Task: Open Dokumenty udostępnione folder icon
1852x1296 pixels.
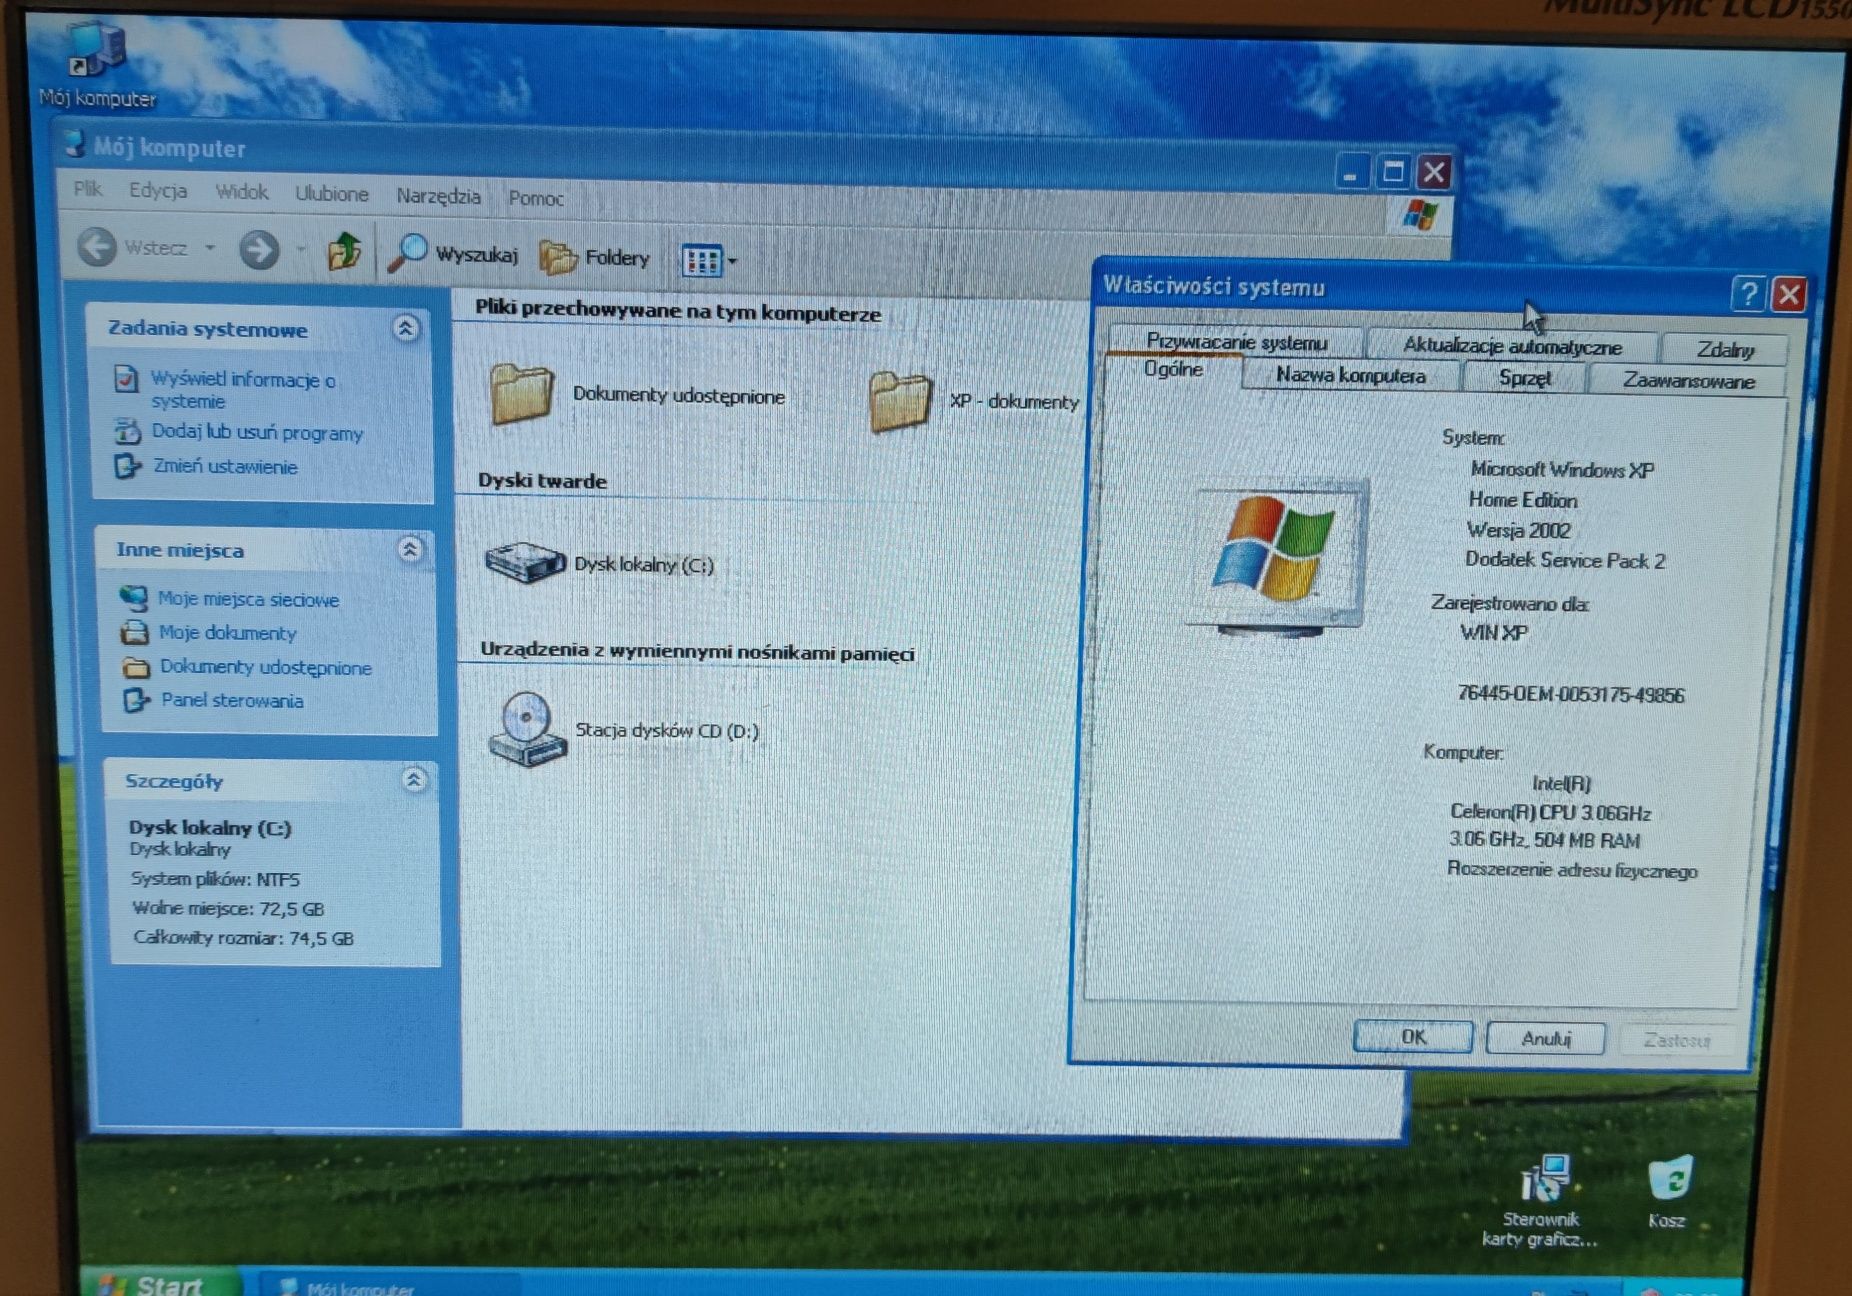Action: point(521,394)
